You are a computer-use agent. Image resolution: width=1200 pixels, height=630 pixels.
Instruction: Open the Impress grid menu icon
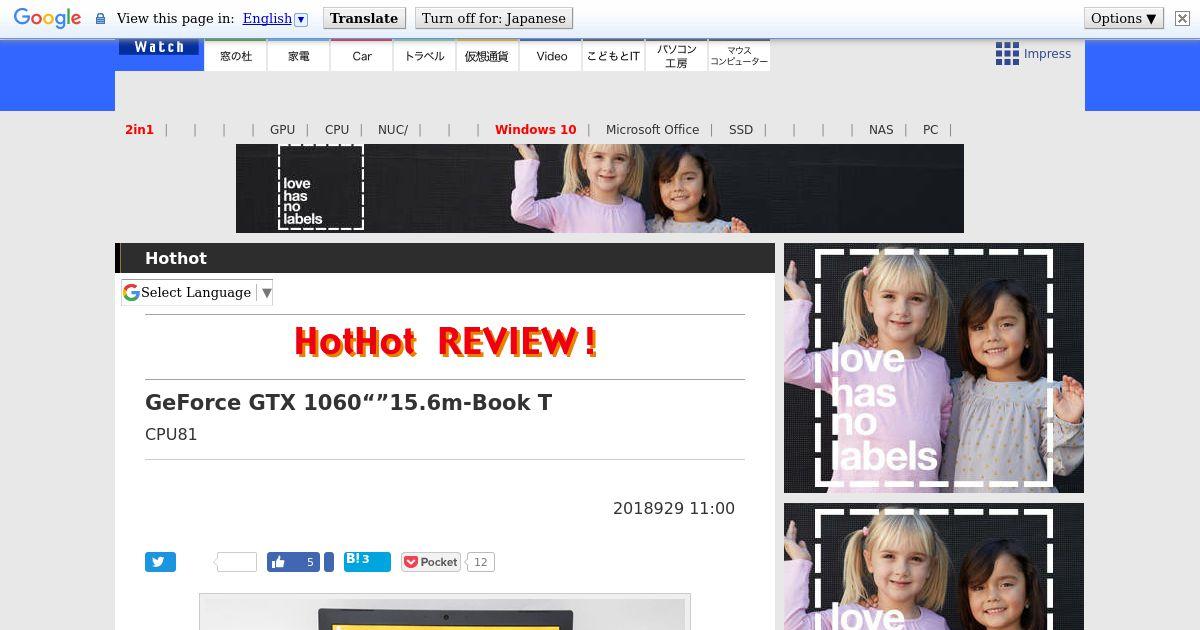click(x=1007, y=54)
